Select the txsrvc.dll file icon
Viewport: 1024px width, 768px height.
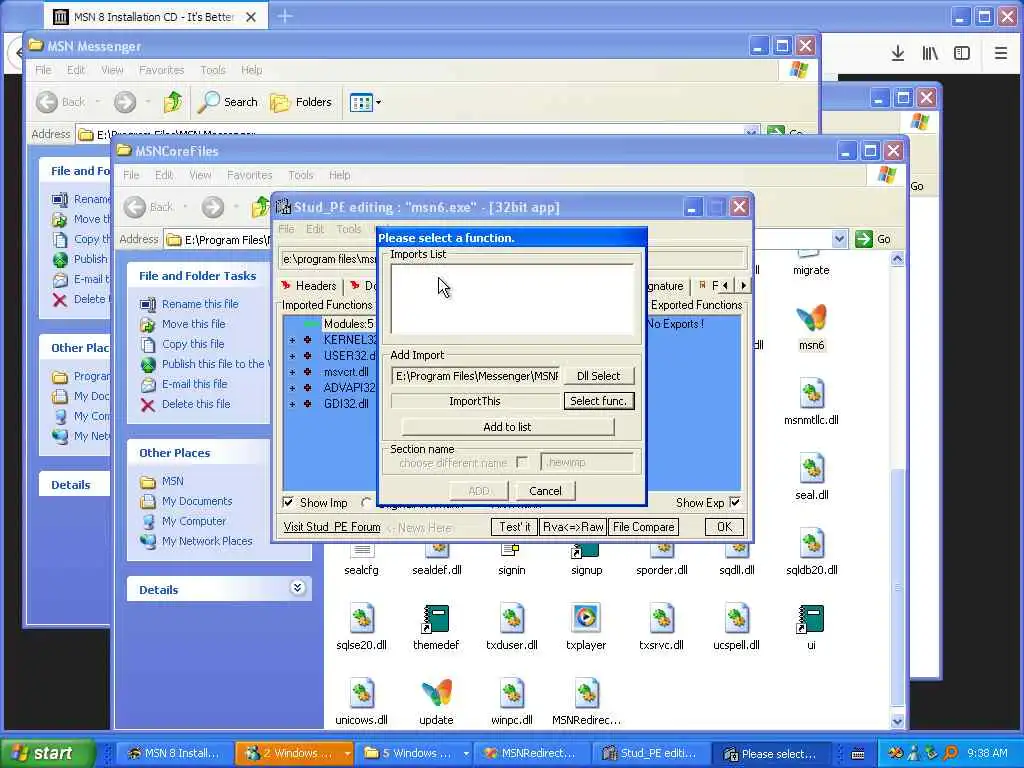pyautogui.click(x=661, y=618)
